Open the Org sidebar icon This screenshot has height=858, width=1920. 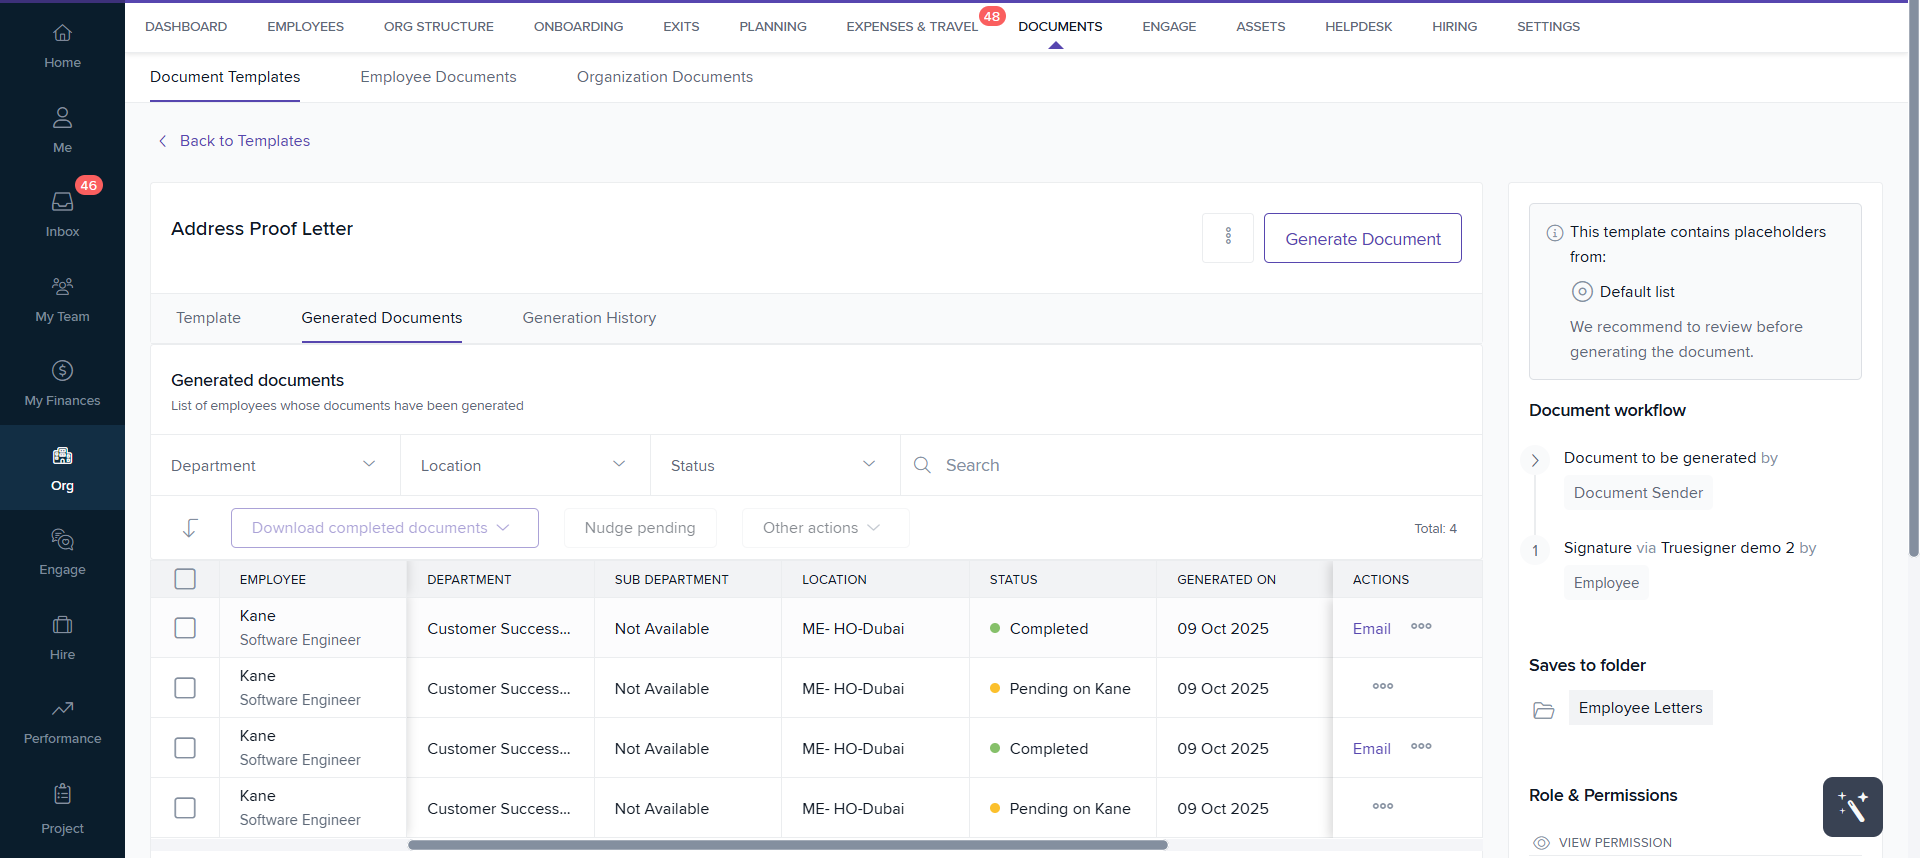(x=62, y=455)
